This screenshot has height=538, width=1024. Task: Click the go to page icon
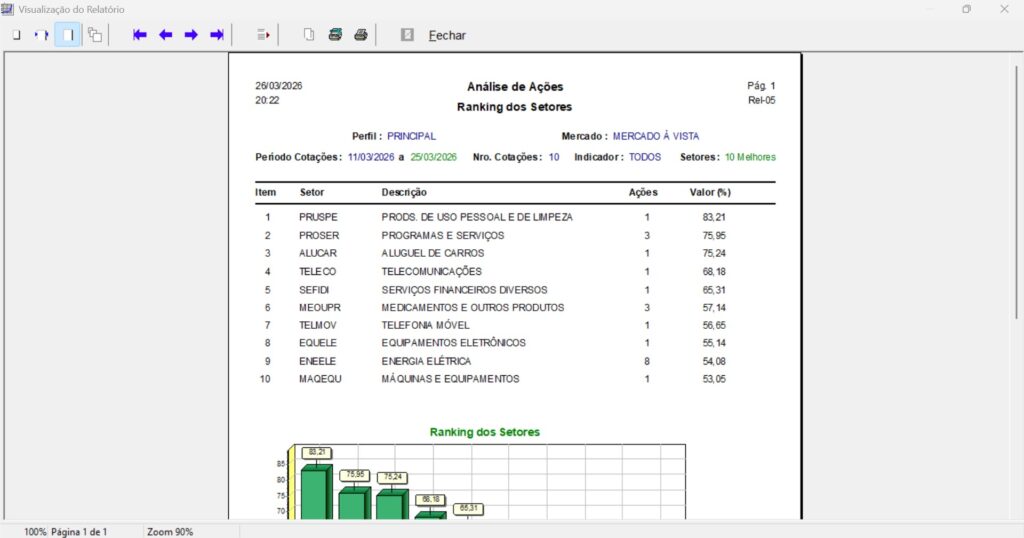[263, 35]
